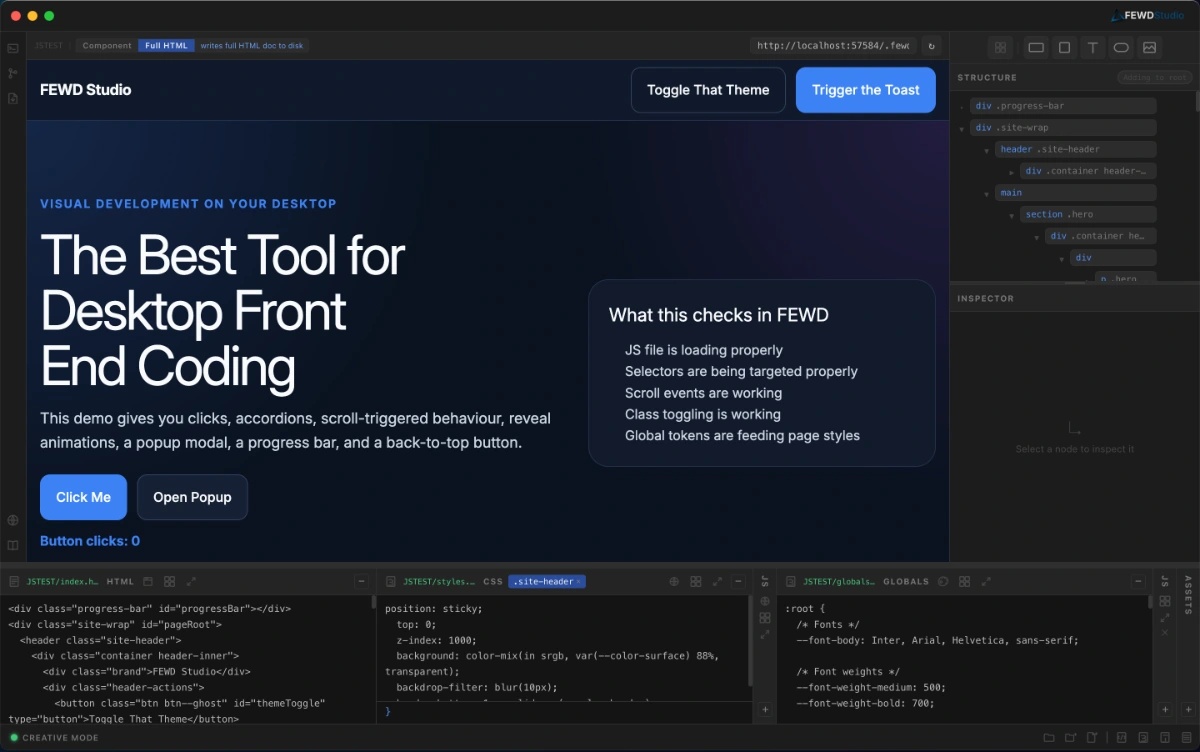Screen dimensions: 1200x752
Task: Click the main node in Structure
Action: 1075,192
